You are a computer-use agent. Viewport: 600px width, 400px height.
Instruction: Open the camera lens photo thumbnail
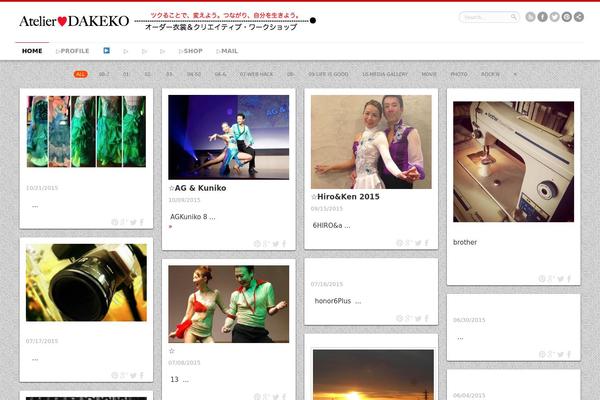coord(86,282)
